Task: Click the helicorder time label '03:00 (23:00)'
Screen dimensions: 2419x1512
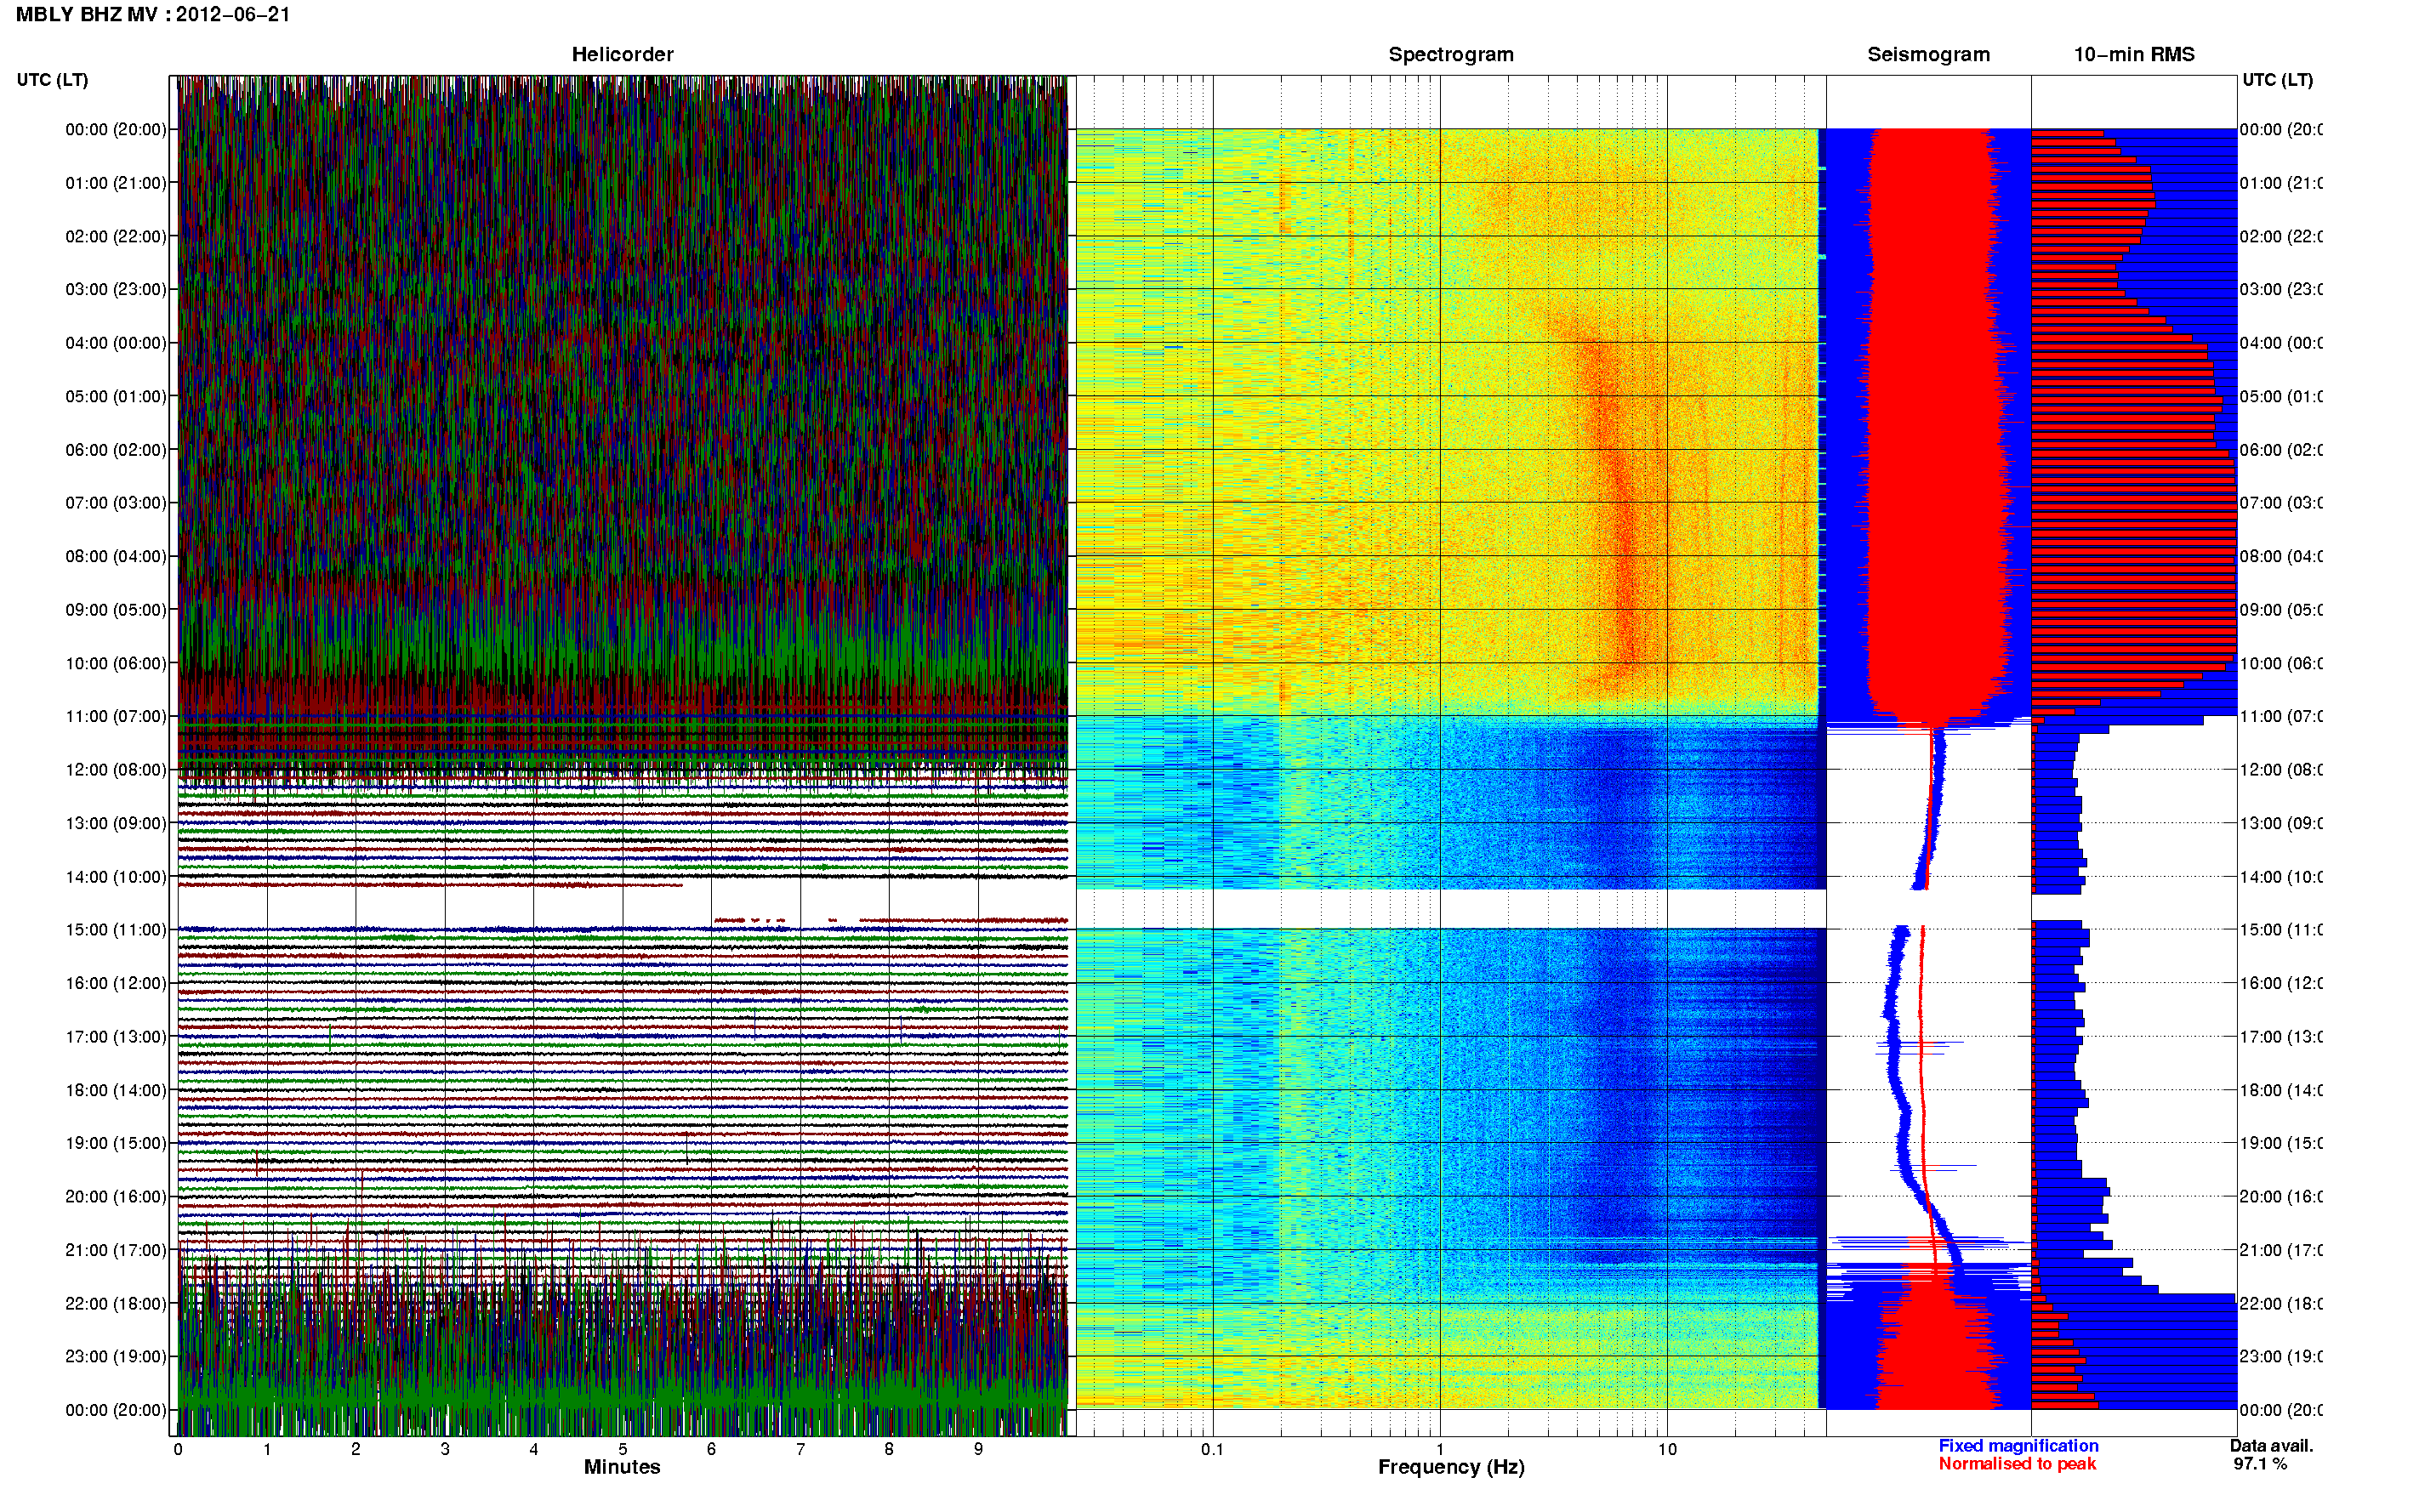Action: (x=116, y=290)
